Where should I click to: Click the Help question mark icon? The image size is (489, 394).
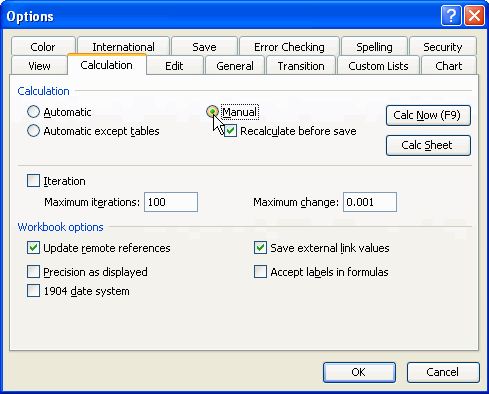[451, 16]
